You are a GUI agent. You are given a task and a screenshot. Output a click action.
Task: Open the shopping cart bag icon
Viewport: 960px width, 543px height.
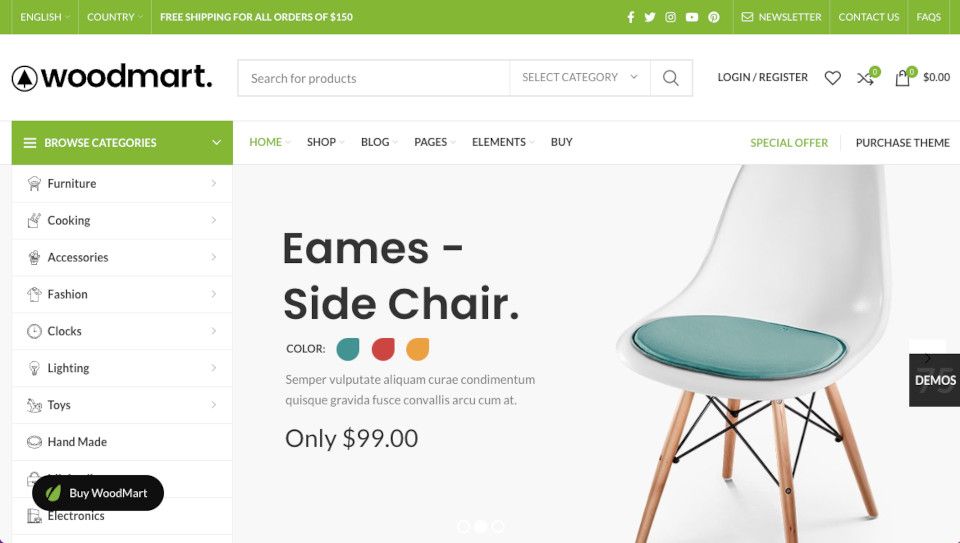[902, 78]
